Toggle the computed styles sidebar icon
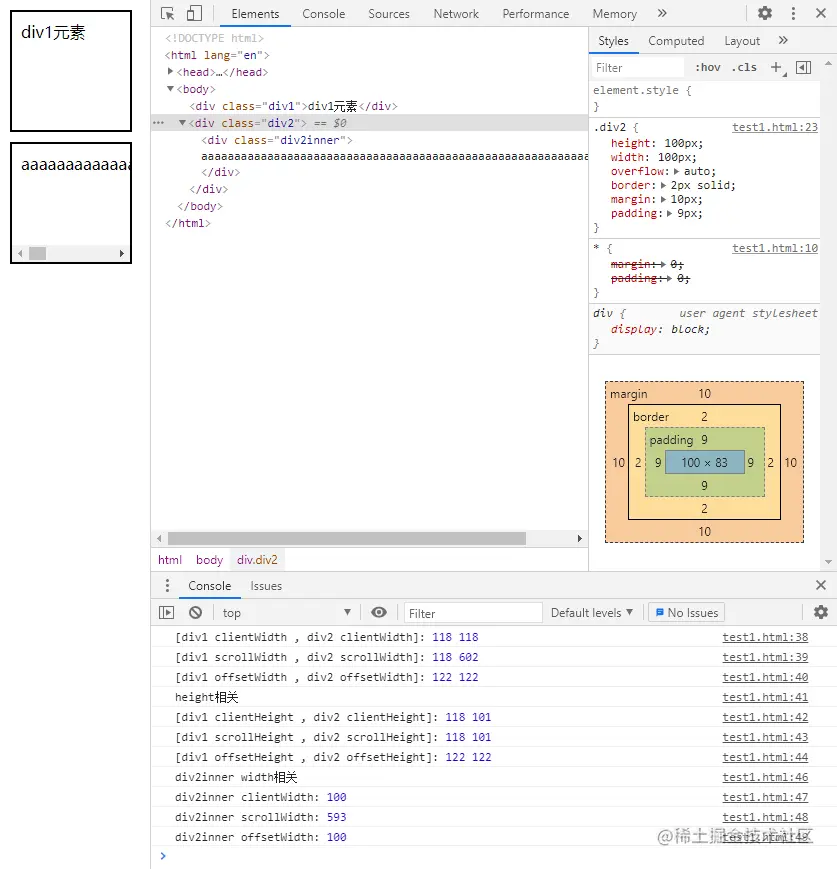837x869 pixels. (x=803, y=68)
